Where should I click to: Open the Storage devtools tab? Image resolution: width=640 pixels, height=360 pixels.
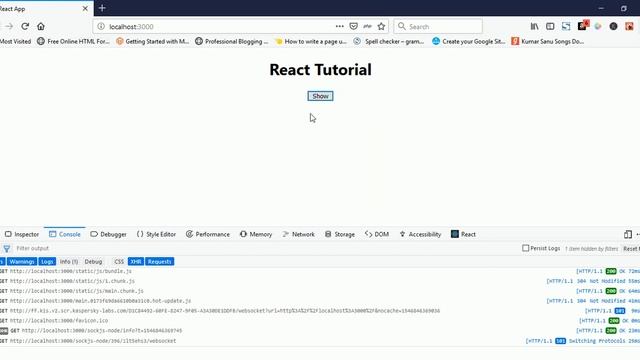click(x=340, y=234)
